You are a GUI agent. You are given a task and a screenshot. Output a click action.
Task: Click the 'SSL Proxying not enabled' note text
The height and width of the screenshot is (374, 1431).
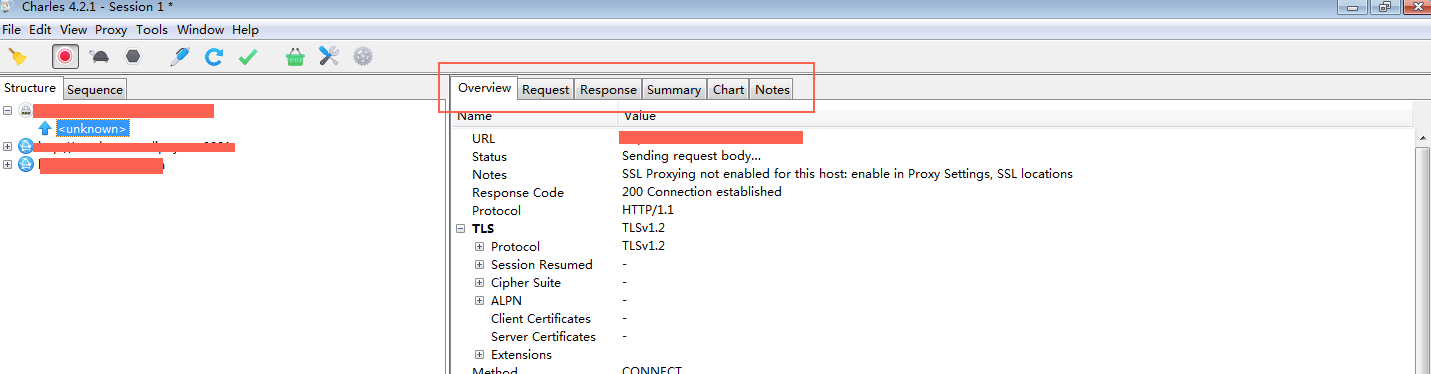click(847, 175)
